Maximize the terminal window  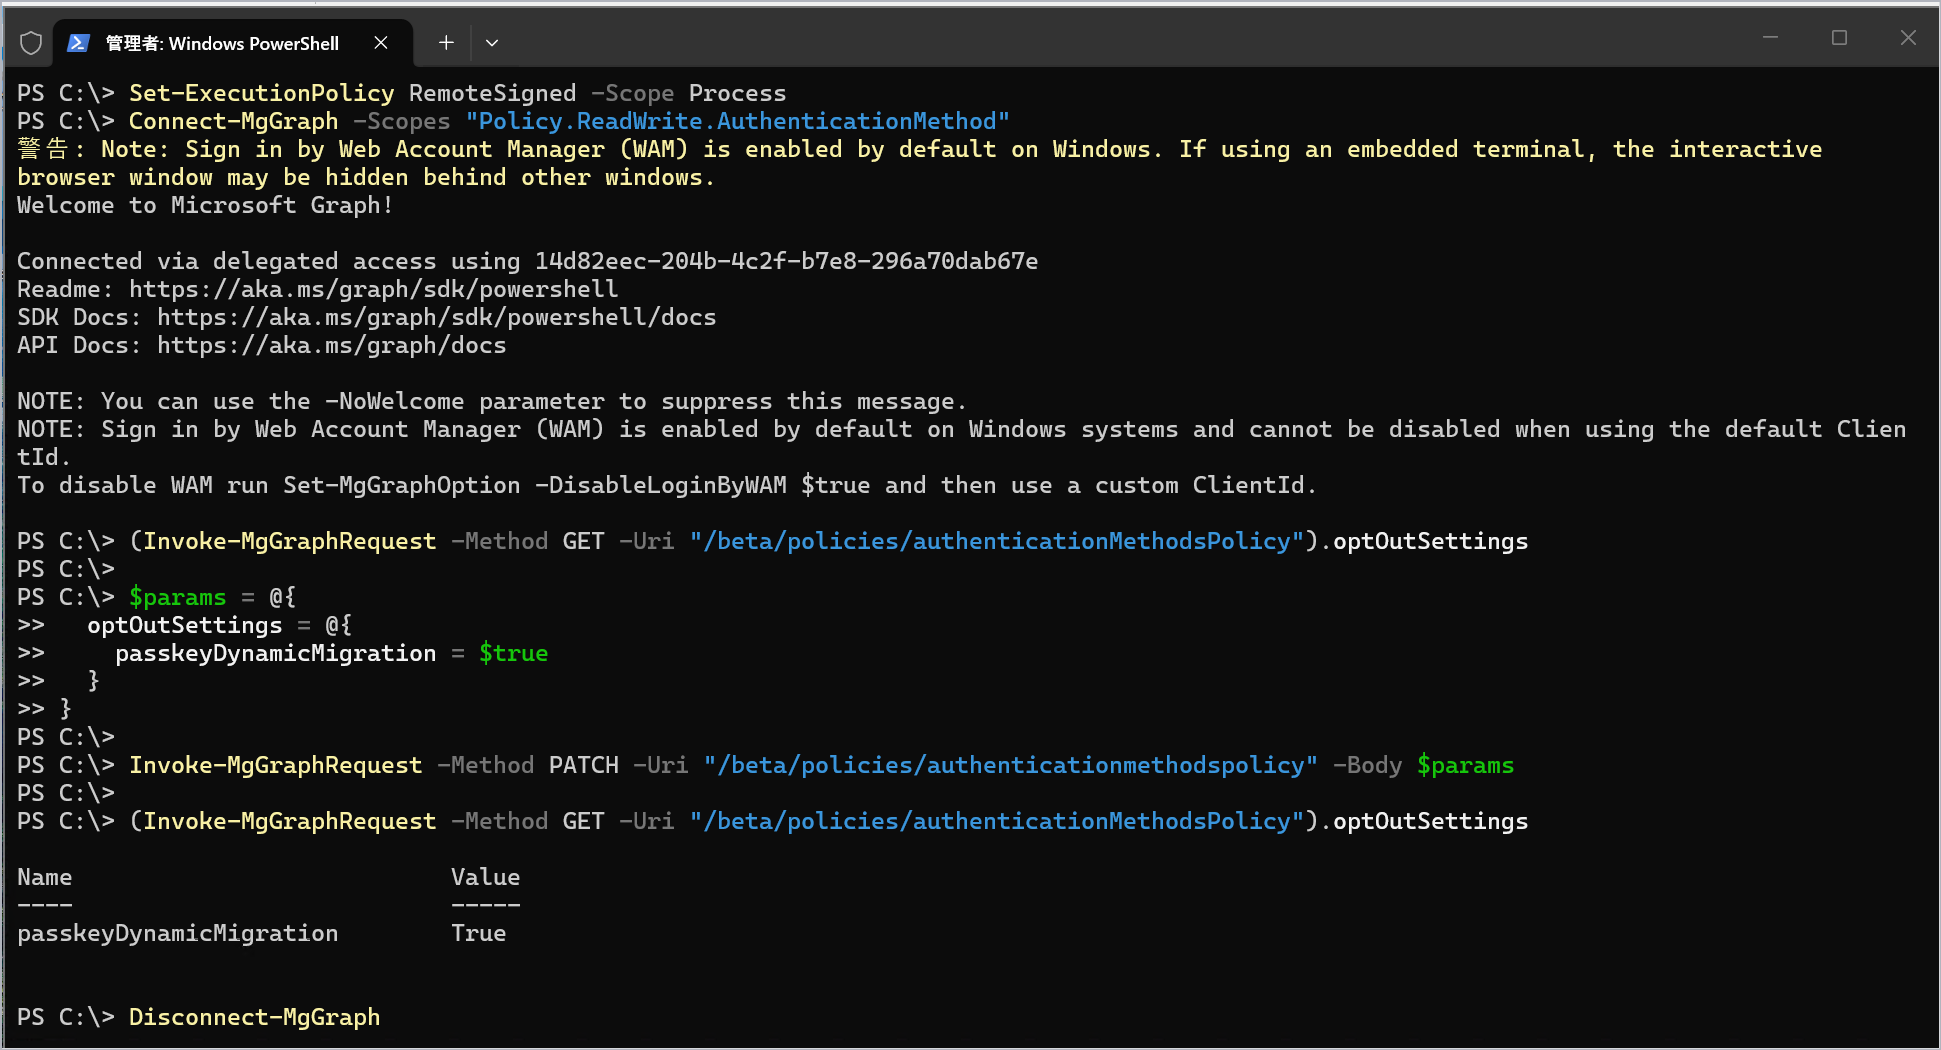pyautogui.click(x=1839, y=37)
